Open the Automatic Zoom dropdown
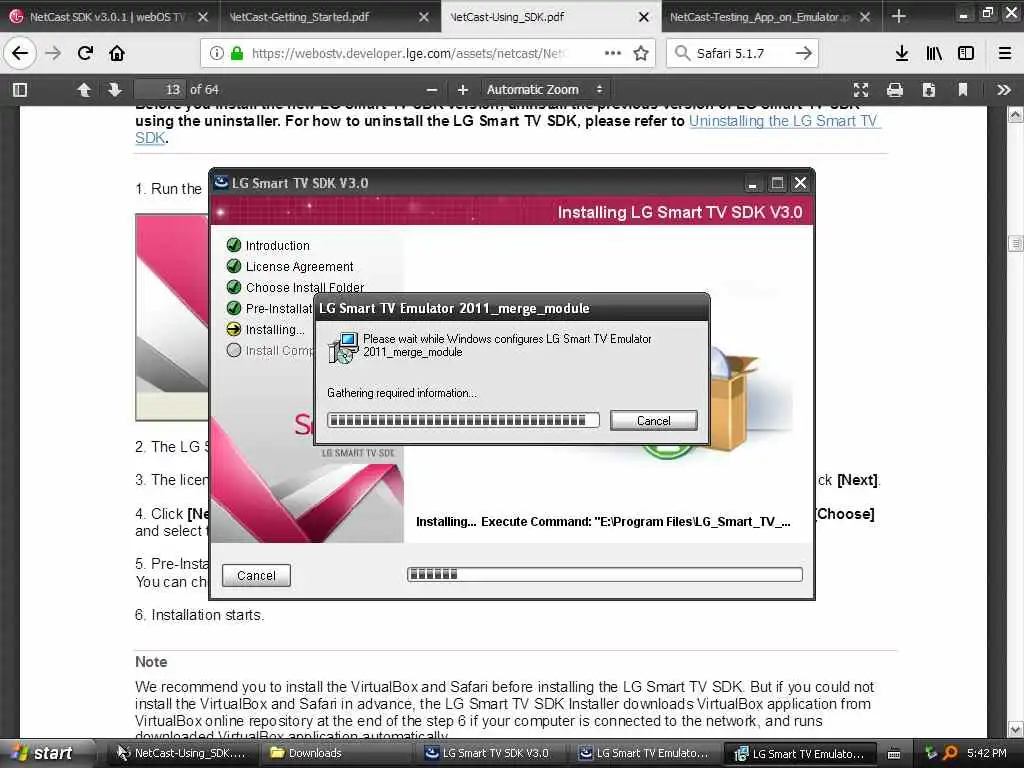The height and width of the screenshot is (768, 1024). 545,89
